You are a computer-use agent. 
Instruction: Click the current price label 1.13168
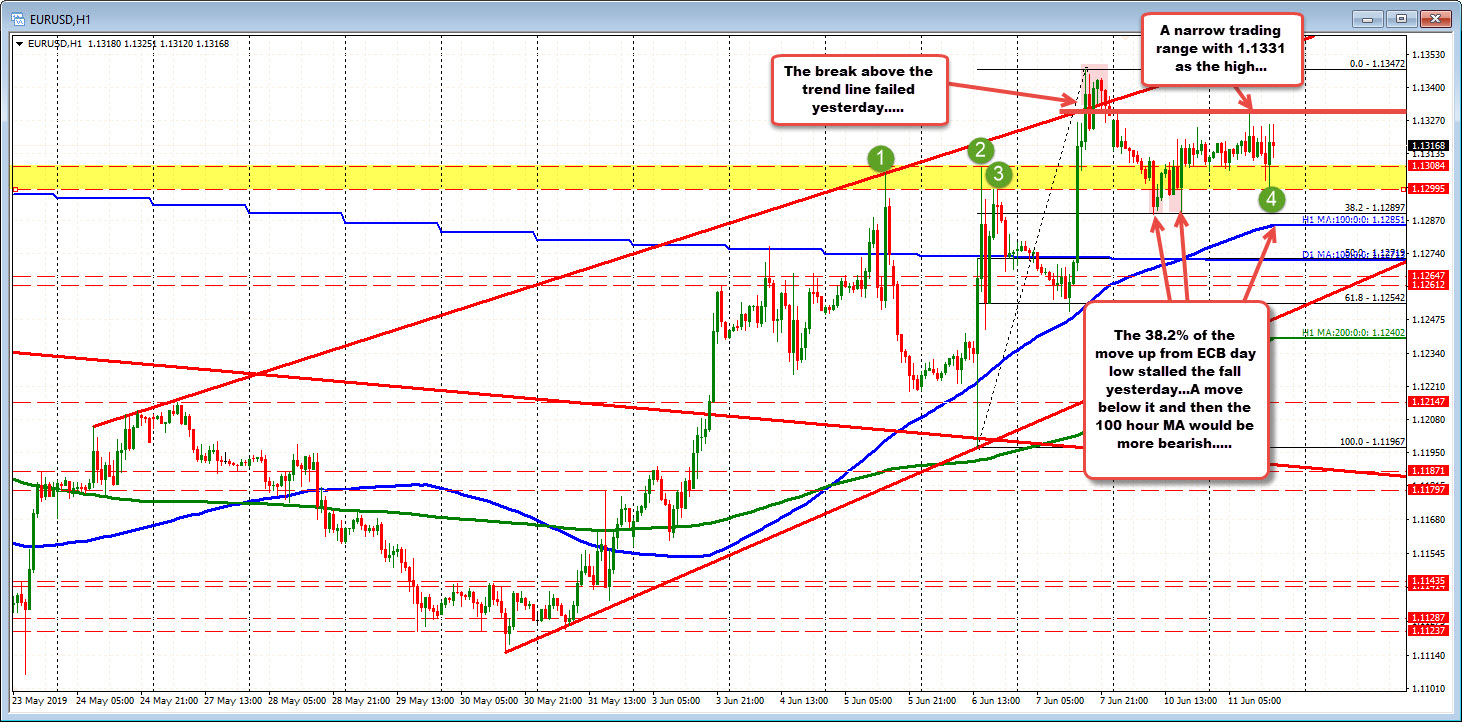point(1427,146)
